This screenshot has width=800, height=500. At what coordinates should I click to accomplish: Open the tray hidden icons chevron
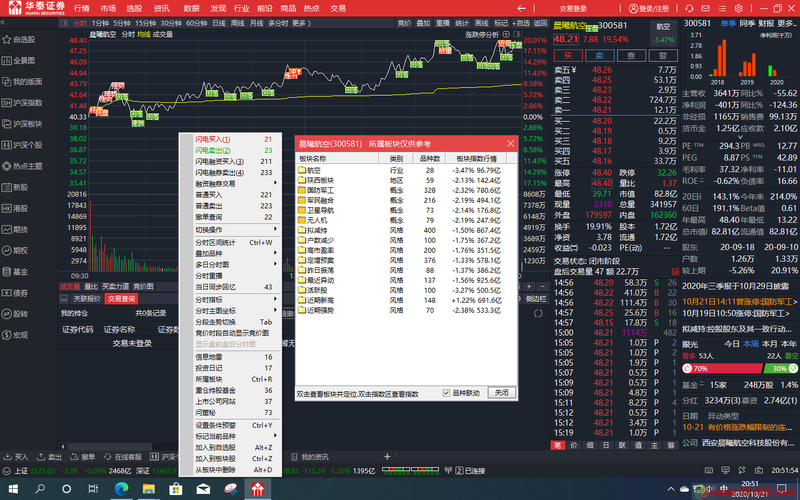[x=670, y=489]
